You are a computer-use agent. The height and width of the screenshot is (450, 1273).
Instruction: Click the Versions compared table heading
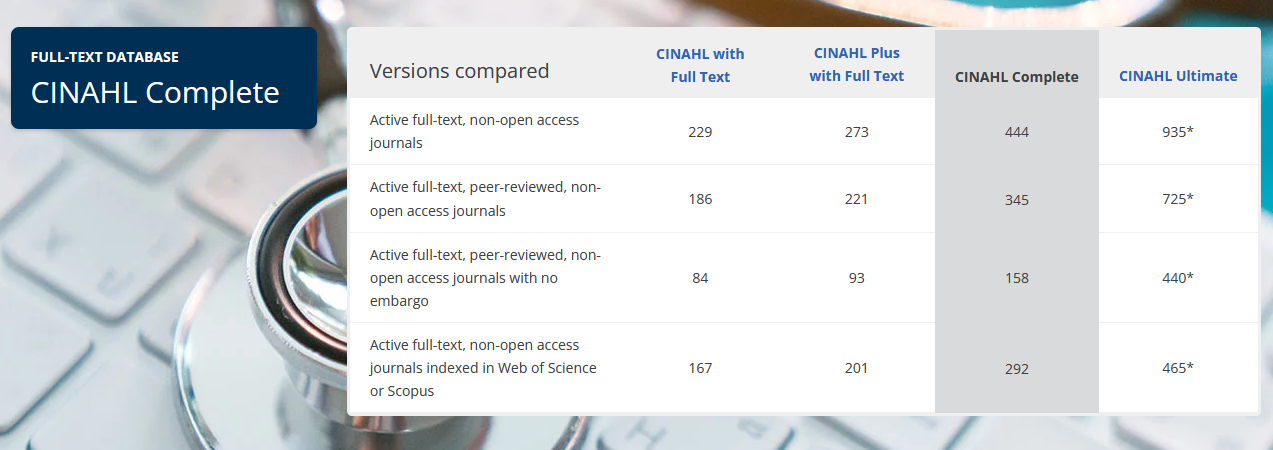coord(459,71)
